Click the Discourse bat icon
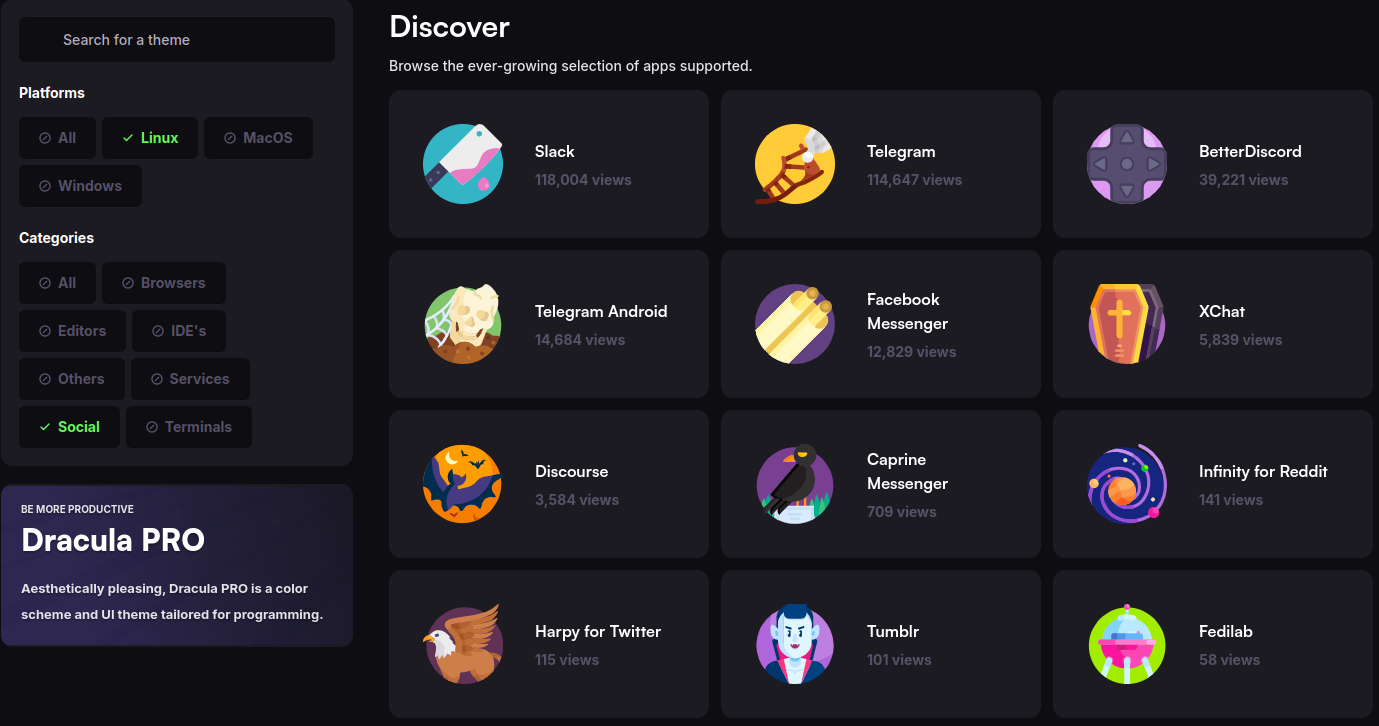 (x=462, y=484)
